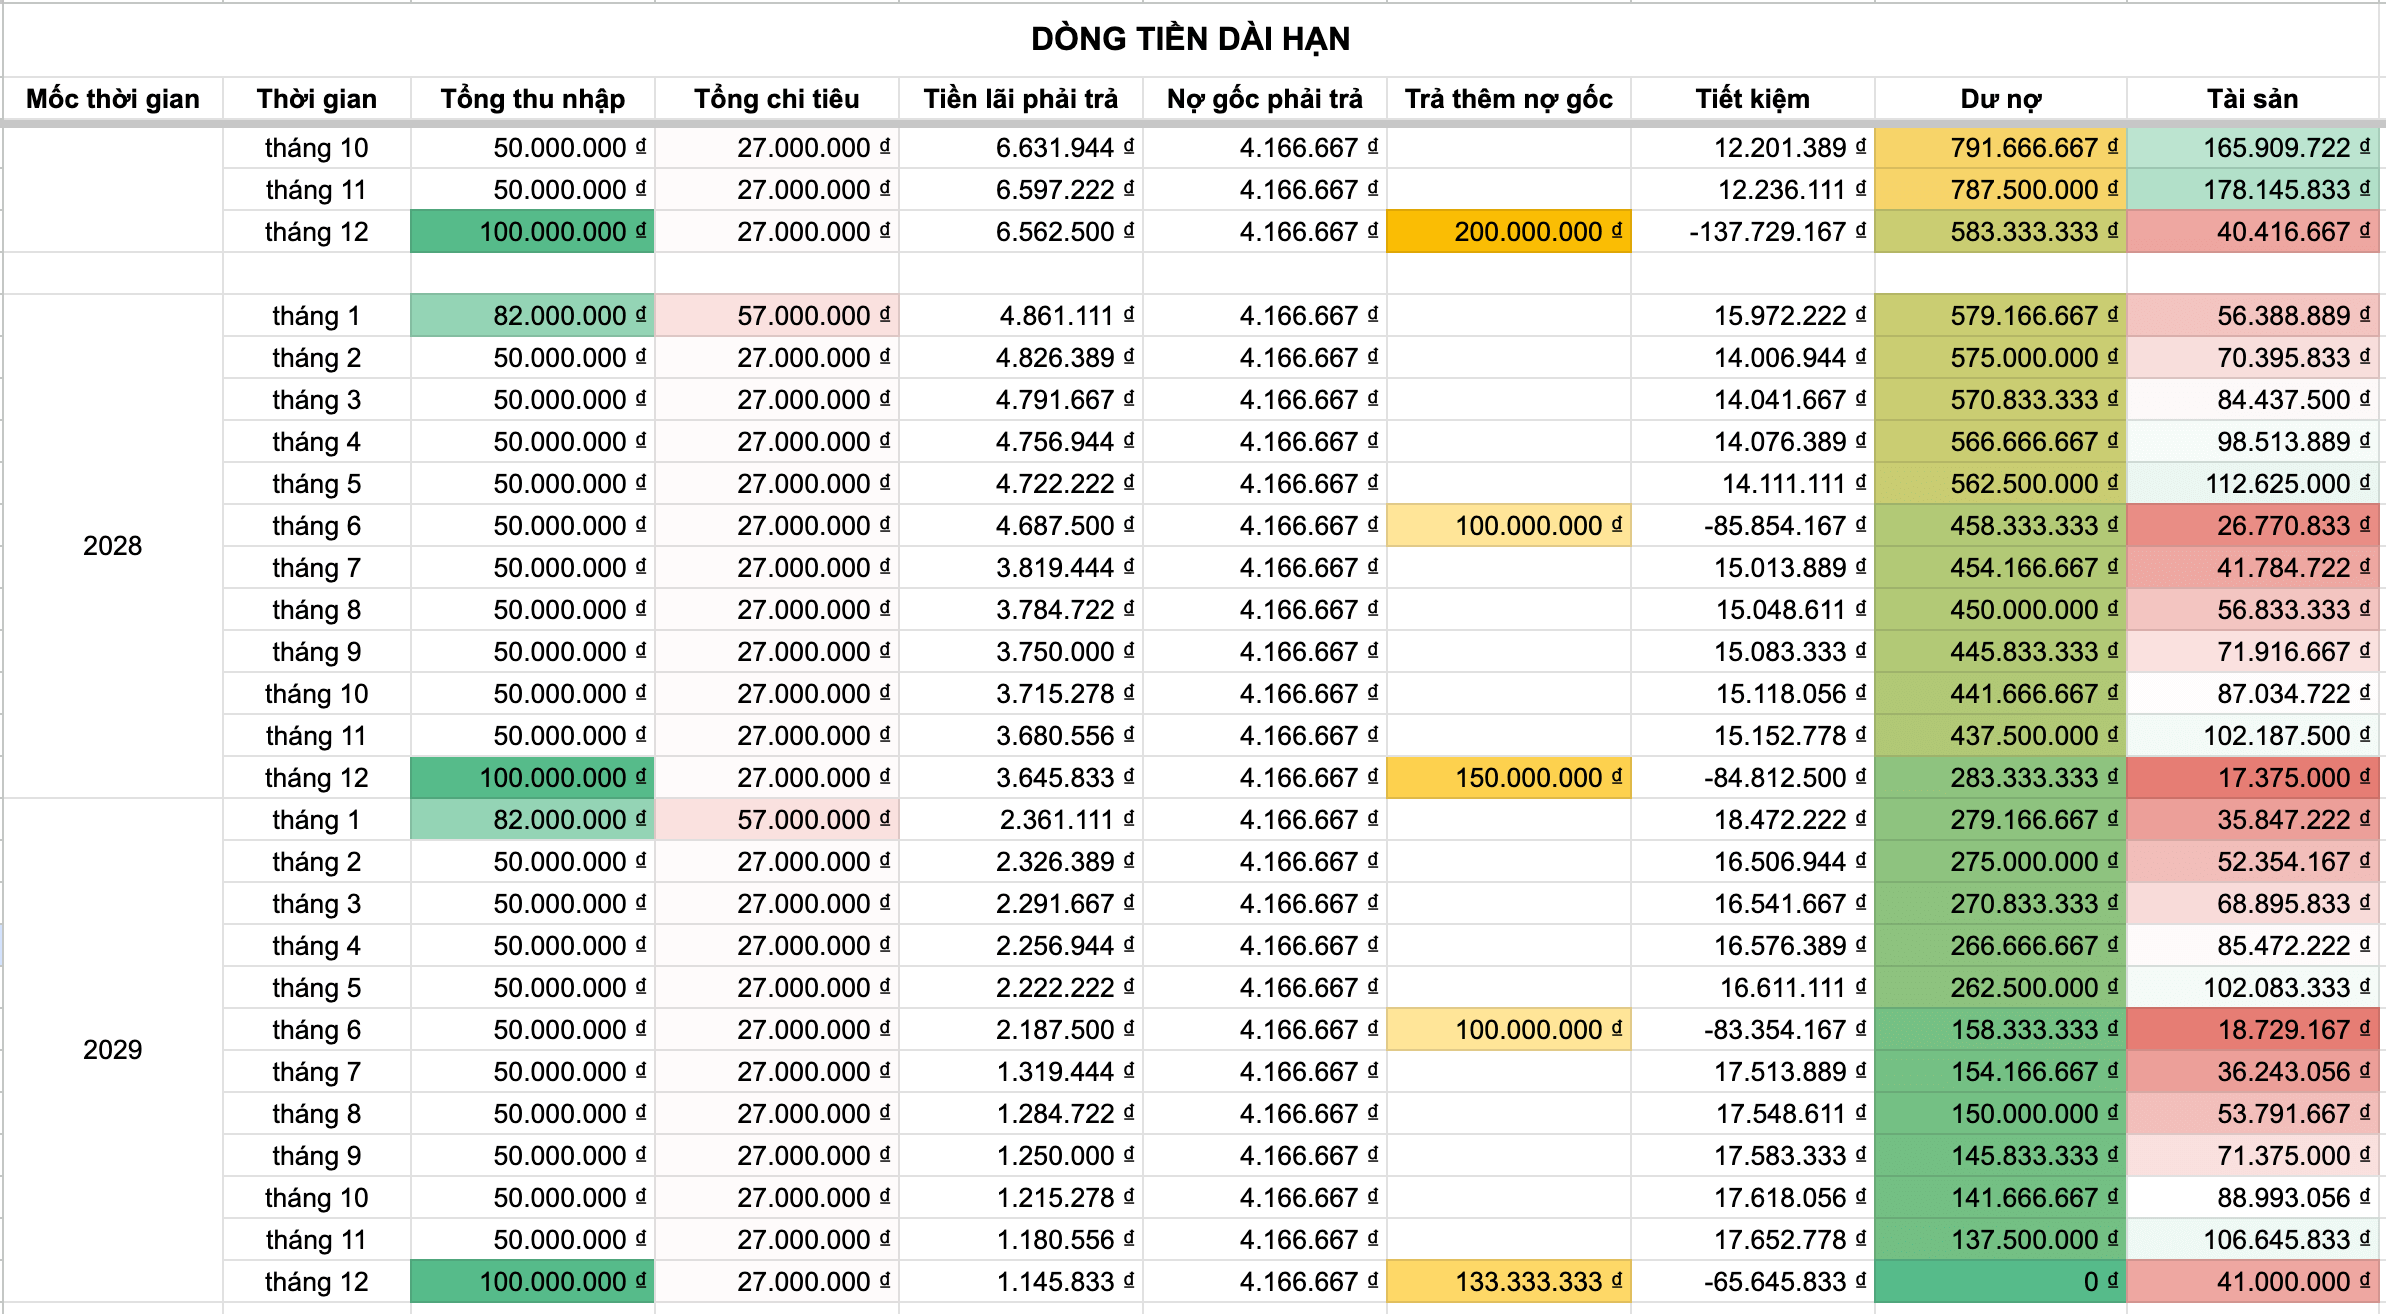Click the Tài sản cell 178.145.833

[2253, 190]
